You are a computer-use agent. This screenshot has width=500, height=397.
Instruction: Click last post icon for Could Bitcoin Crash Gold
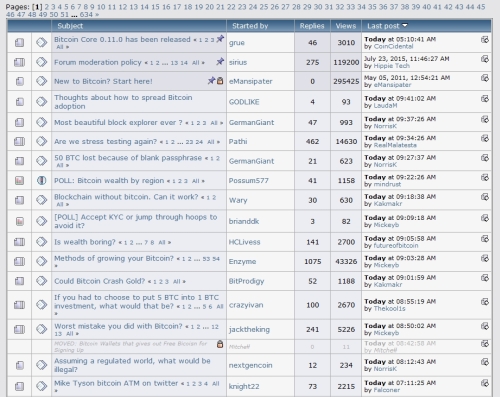[485, 278]
